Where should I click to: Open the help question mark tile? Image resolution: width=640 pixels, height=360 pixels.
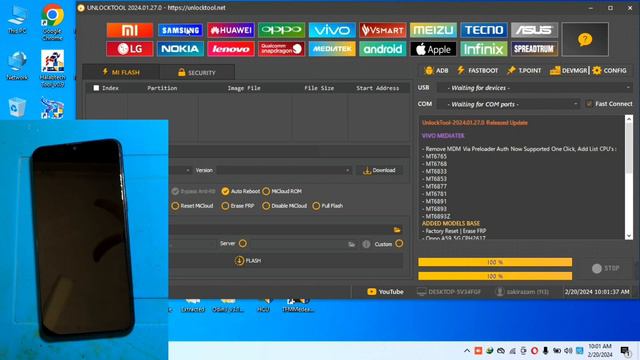[585, 39]
